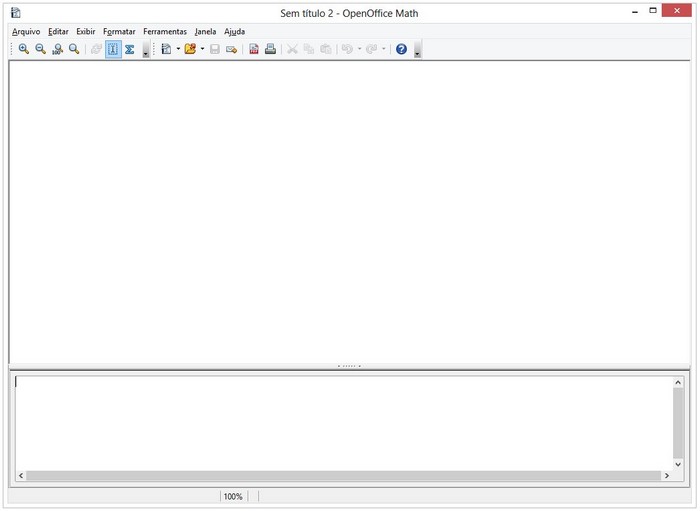Click the command window scroll up arrow
This screenshot has width=700, height=511.
point(678,382)
